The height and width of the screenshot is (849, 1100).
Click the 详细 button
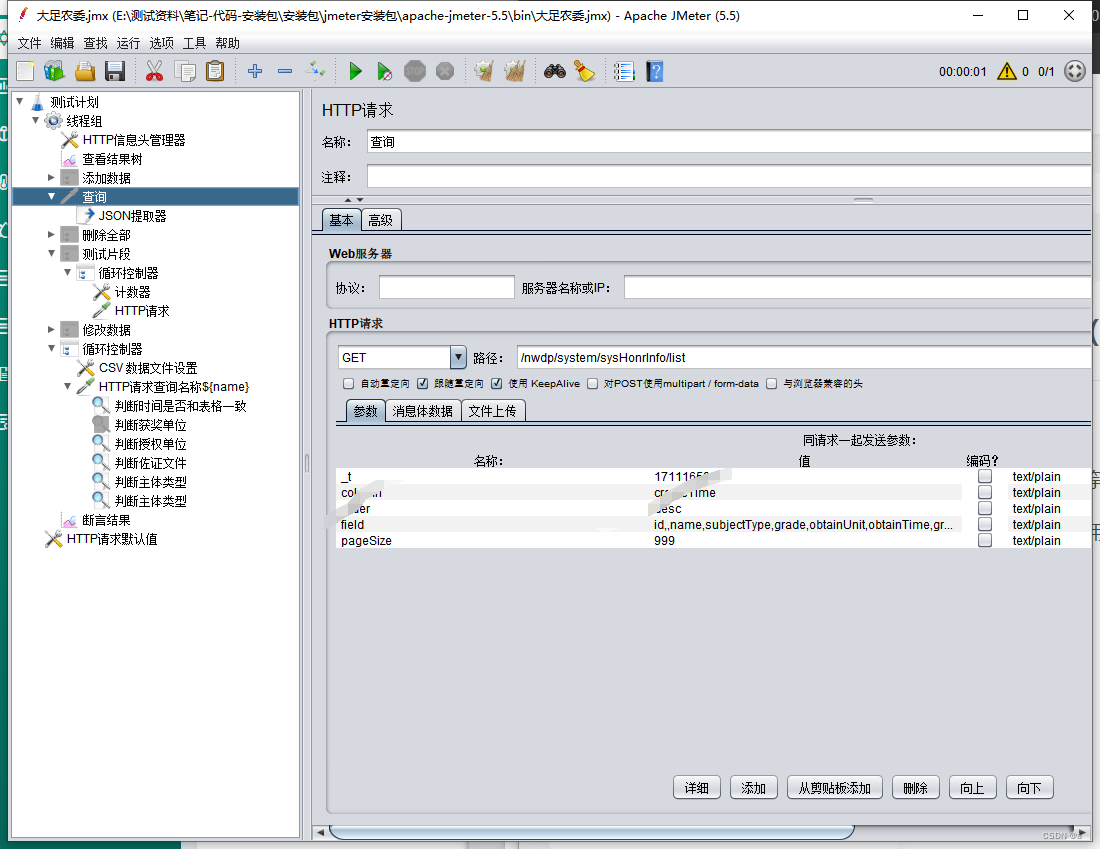(x=697, y=788)
